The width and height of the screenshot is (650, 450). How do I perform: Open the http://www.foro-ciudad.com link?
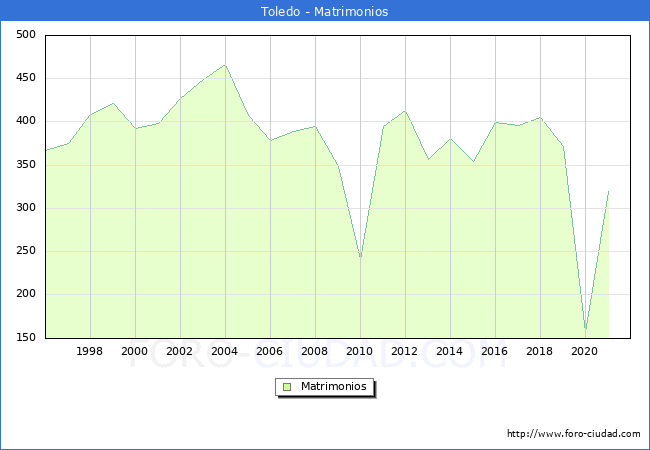[x=574, y=433]
